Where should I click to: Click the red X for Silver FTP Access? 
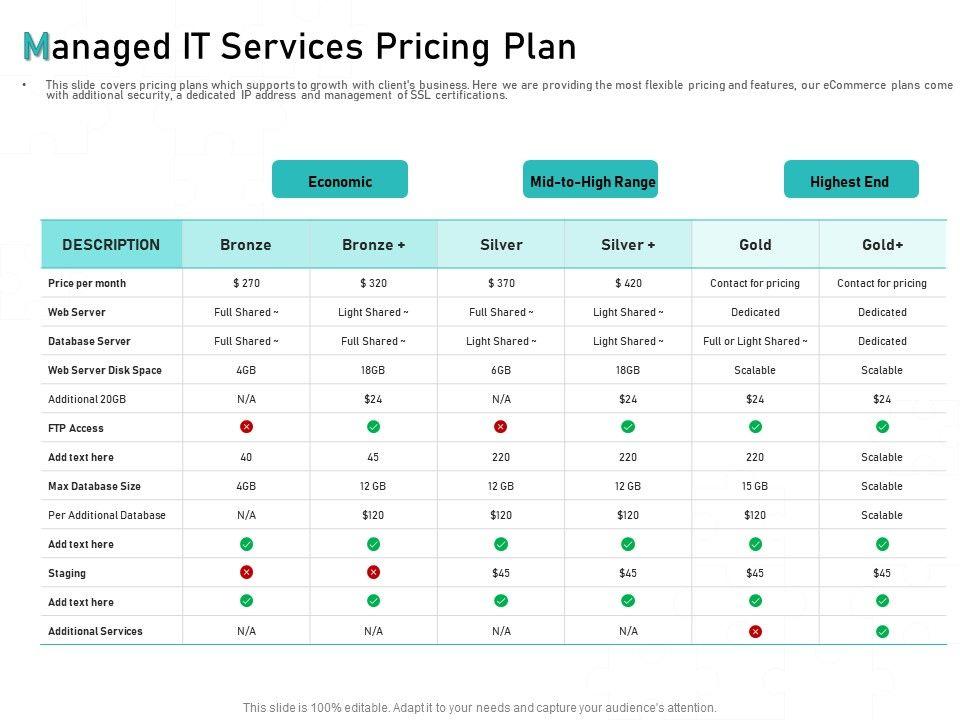tap(501, 427)
